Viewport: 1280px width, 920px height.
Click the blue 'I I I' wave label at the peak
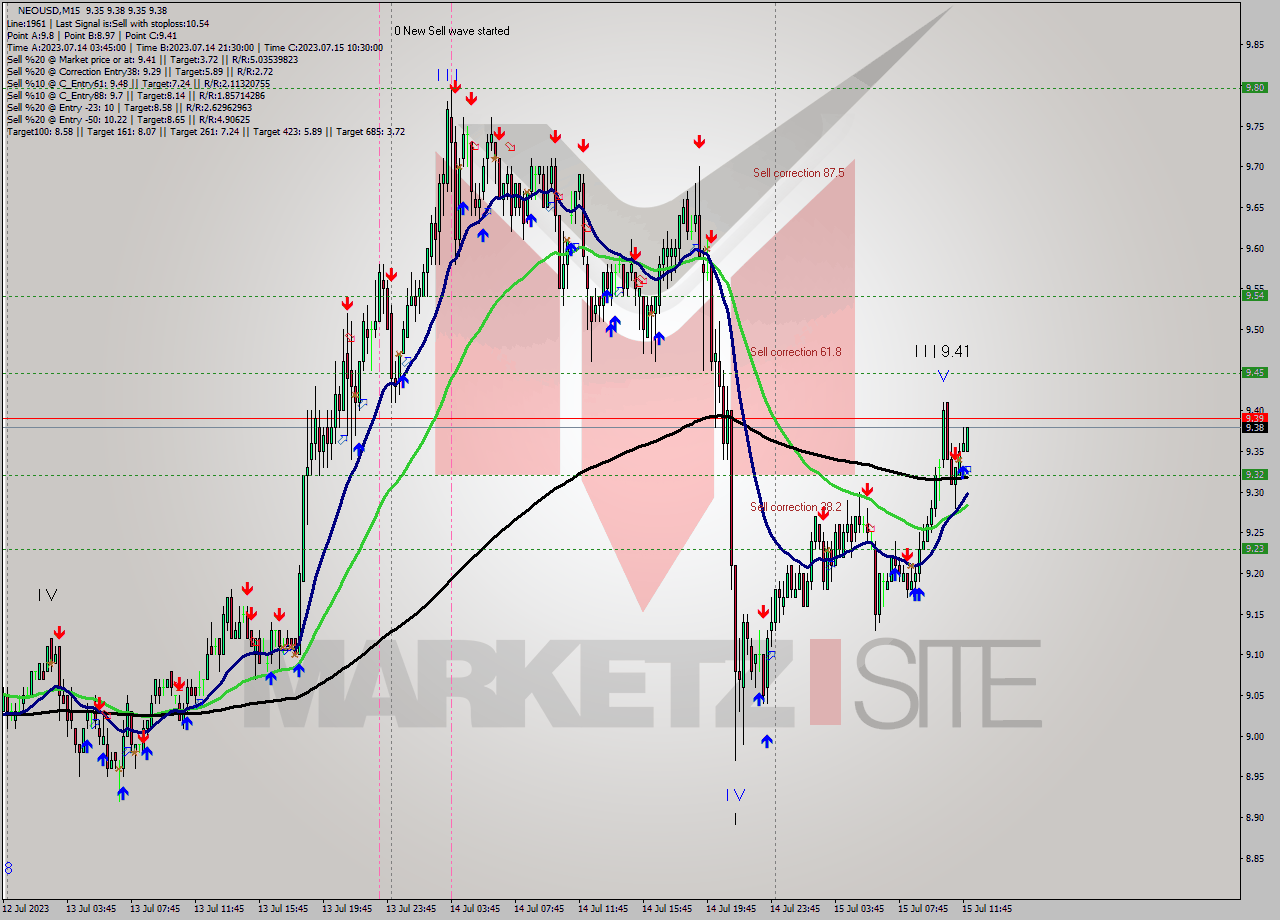[x=448, y=74]
